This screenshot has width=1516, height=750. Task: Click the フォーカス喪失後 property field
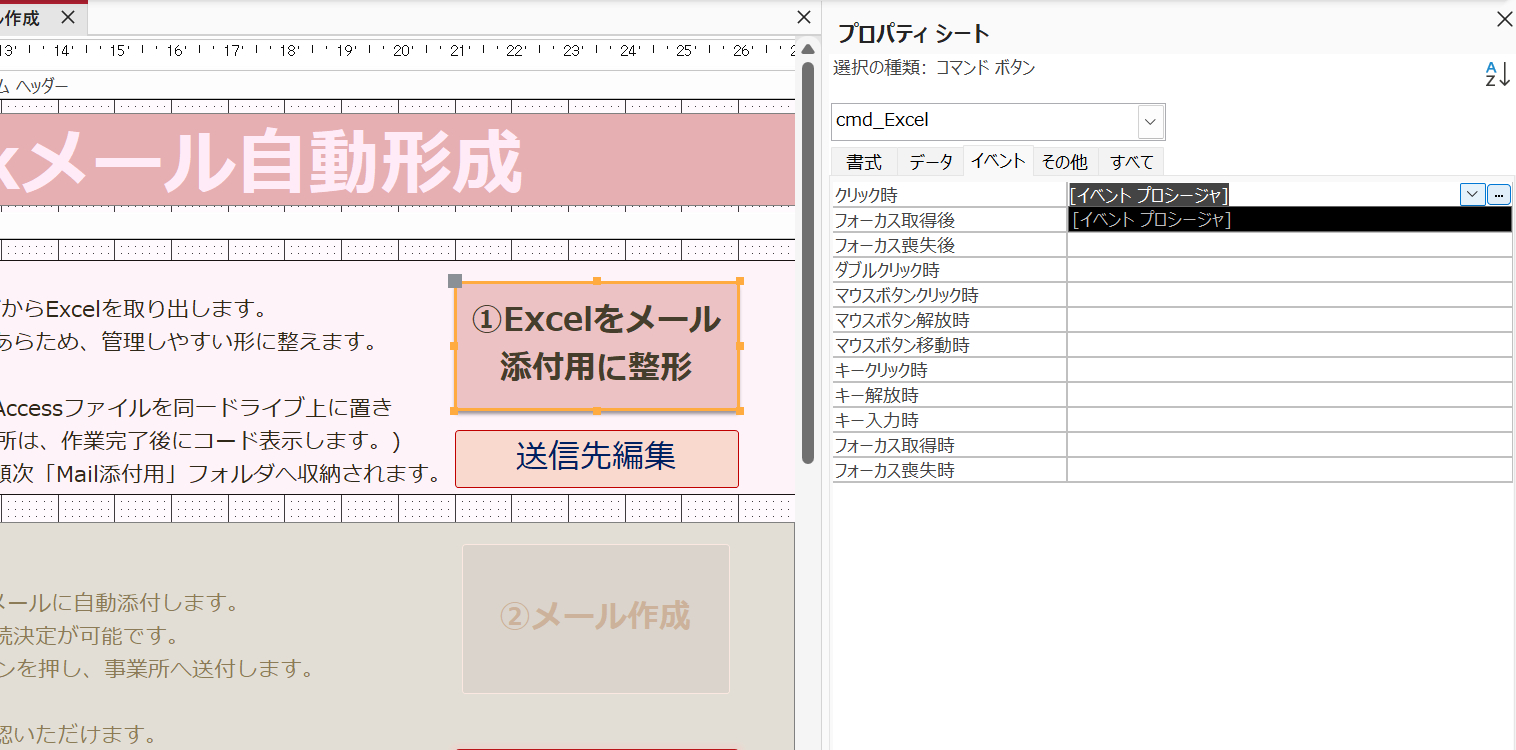pyautogui.click(x=1289, y=245)
